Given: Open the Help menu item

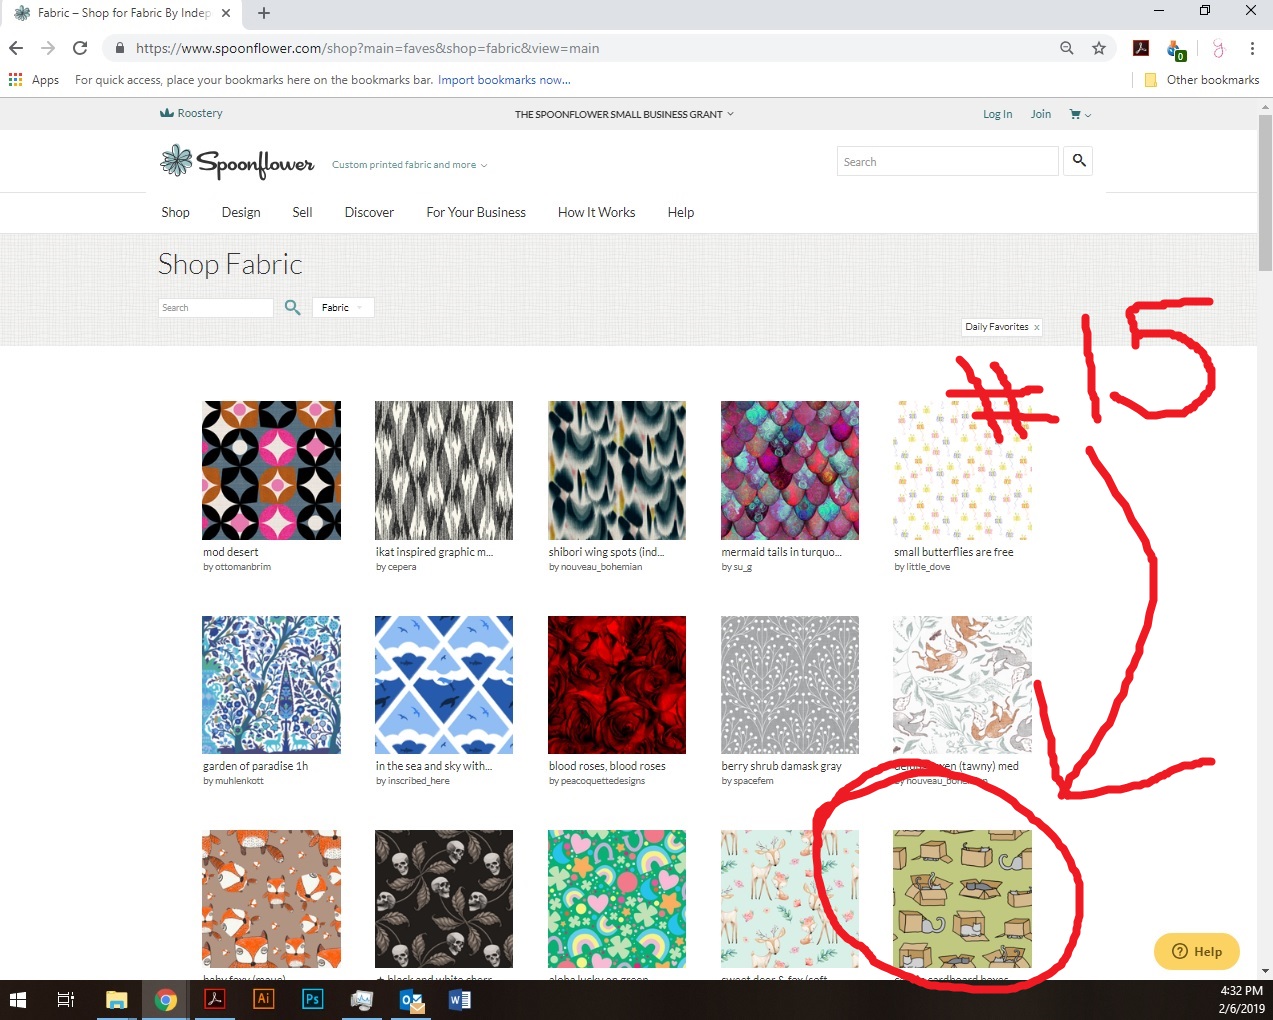Looking at the screenshot, I should pos(681,212).
